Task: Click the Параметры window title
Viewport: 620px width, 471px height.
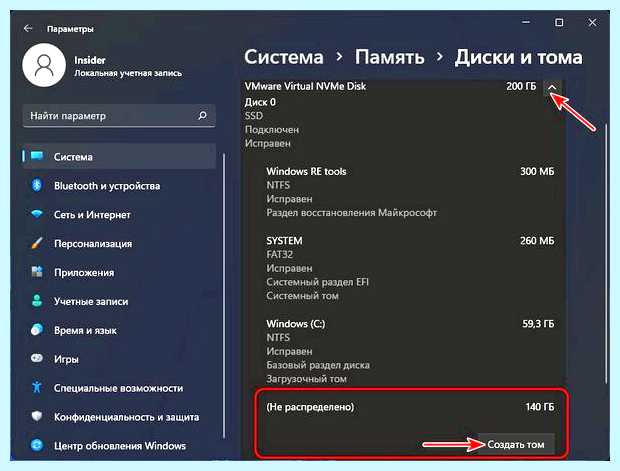Action: click(70, 29)
